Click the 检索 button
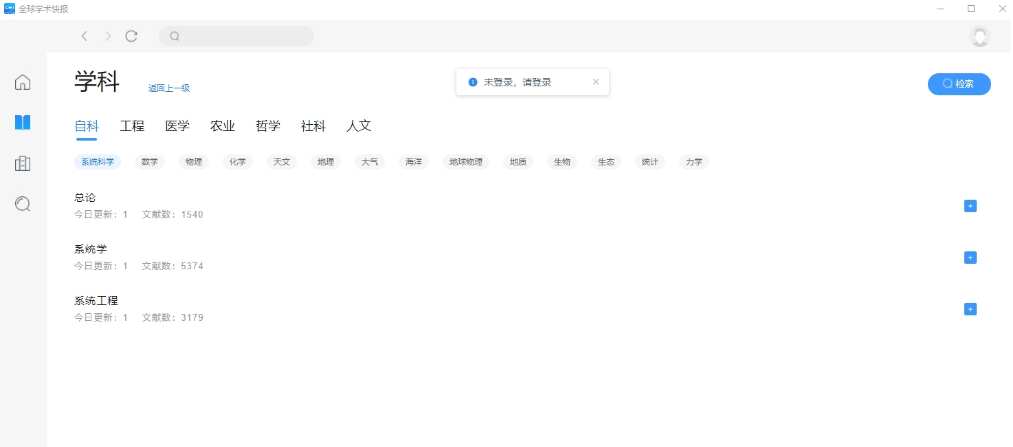Screen dimensions: 1013x447 point(959,84)
